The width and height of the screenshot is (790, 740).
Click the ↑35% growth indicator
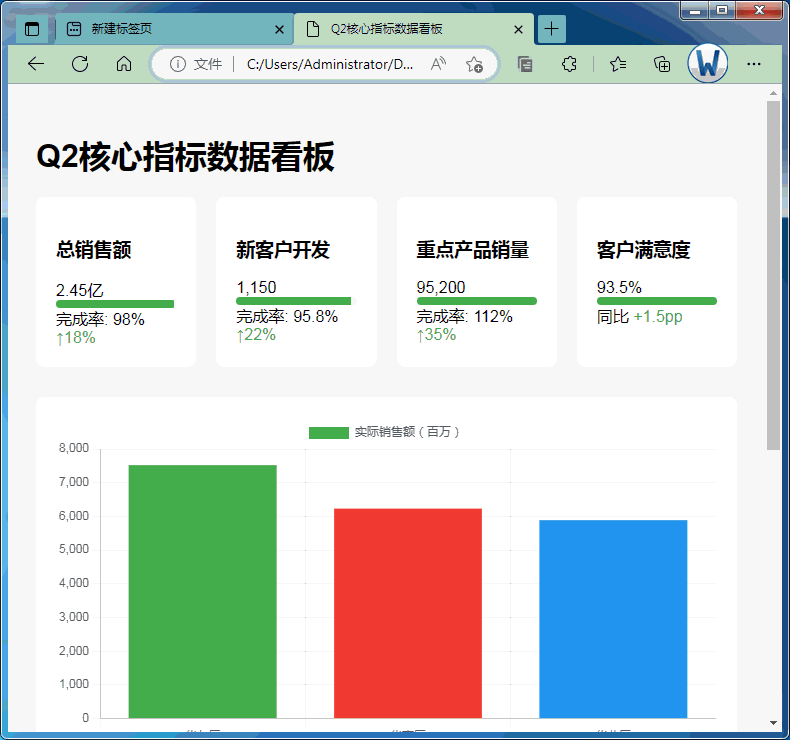[x=436, y=334]
